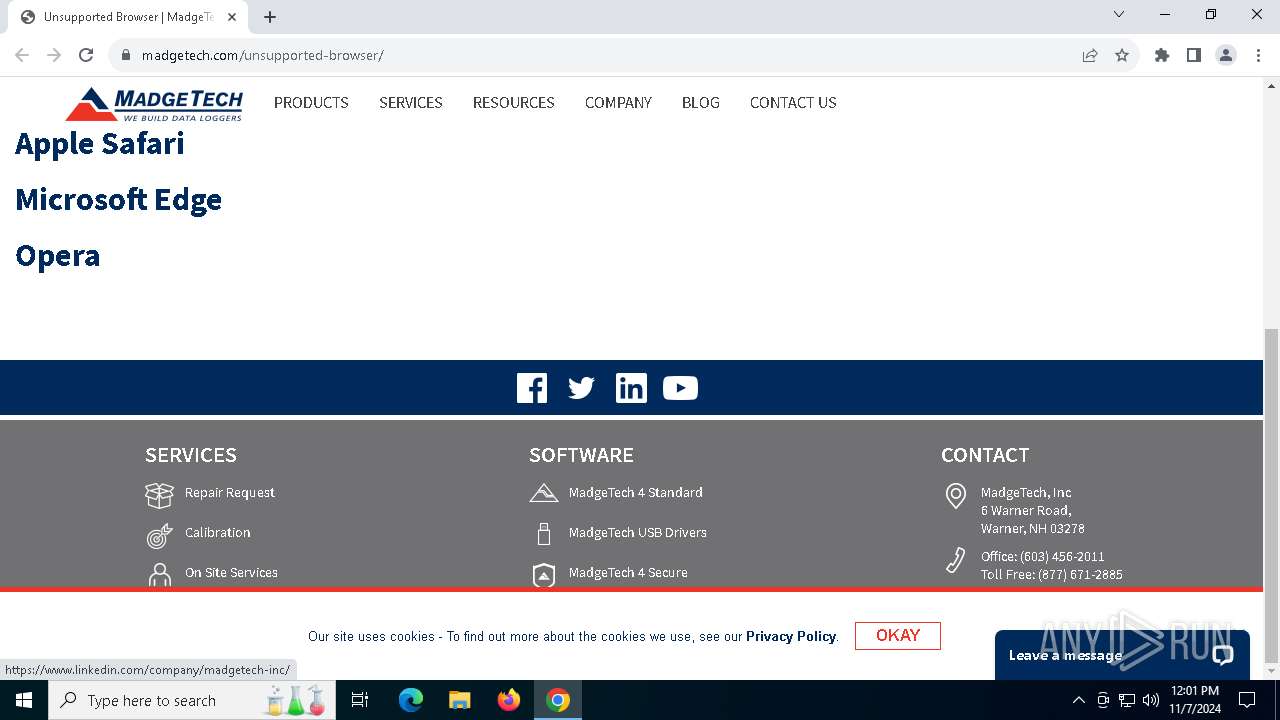
Task: Click the MadgeTech 4 Standard icon
Action: [543, 492]
